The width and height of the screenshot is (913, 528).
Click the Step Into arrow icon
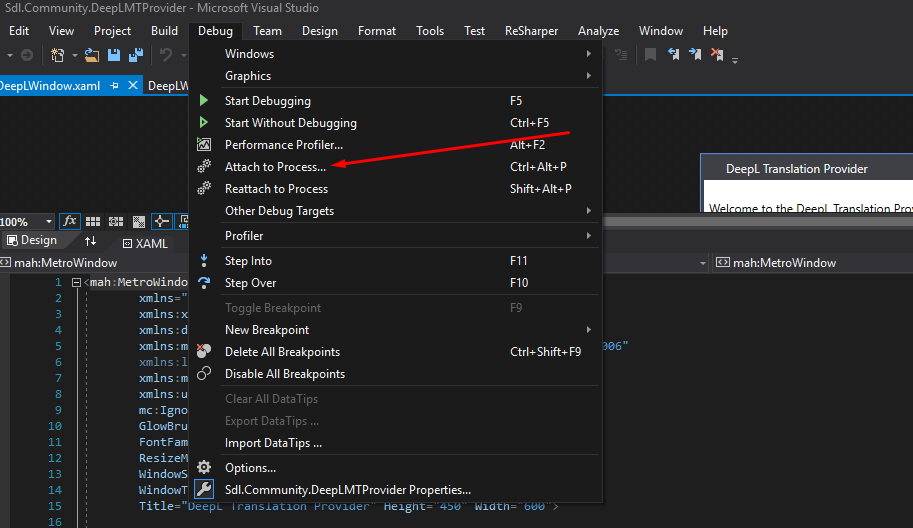pos(204,260)
